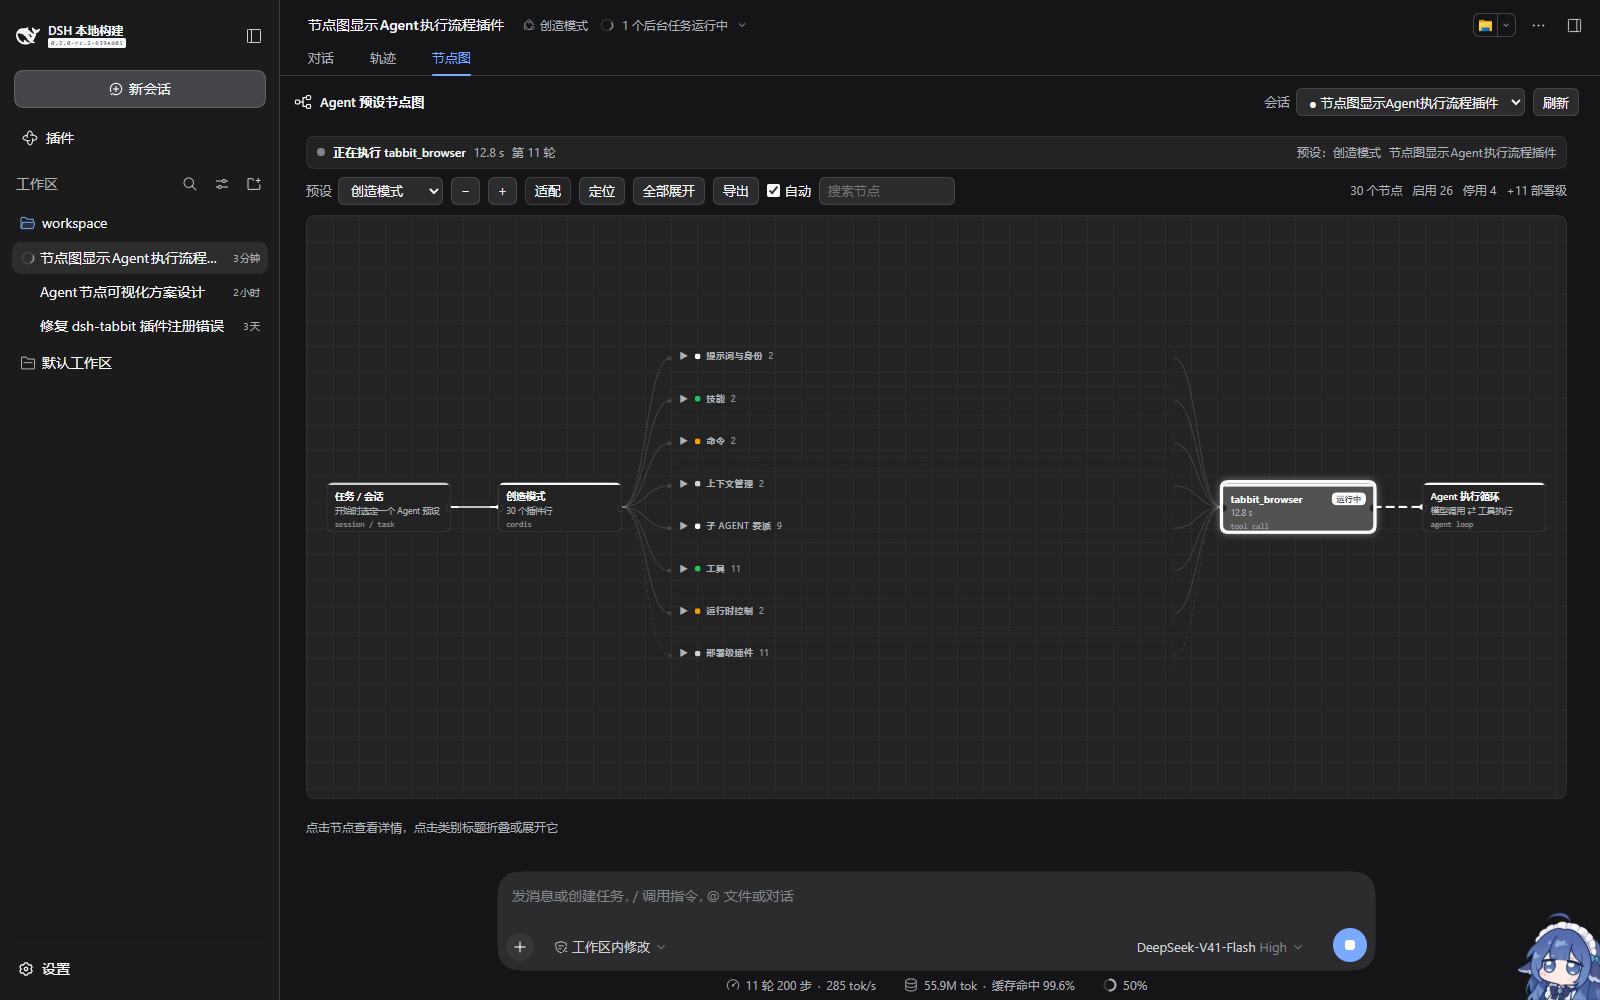This screenshot has width=1600, height=1000.
Task: Click the 适配 fit view button
Action: pyautogui.click(x=548, y=191)
